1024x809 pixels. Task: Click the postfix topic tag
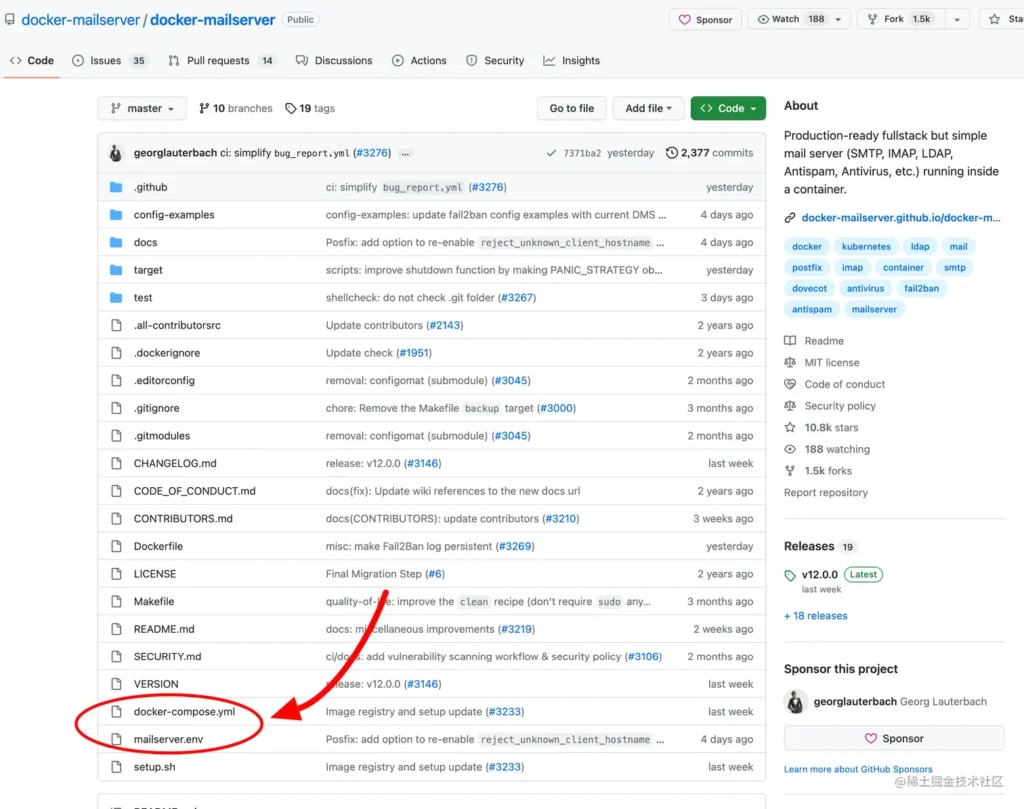point(807,268)
